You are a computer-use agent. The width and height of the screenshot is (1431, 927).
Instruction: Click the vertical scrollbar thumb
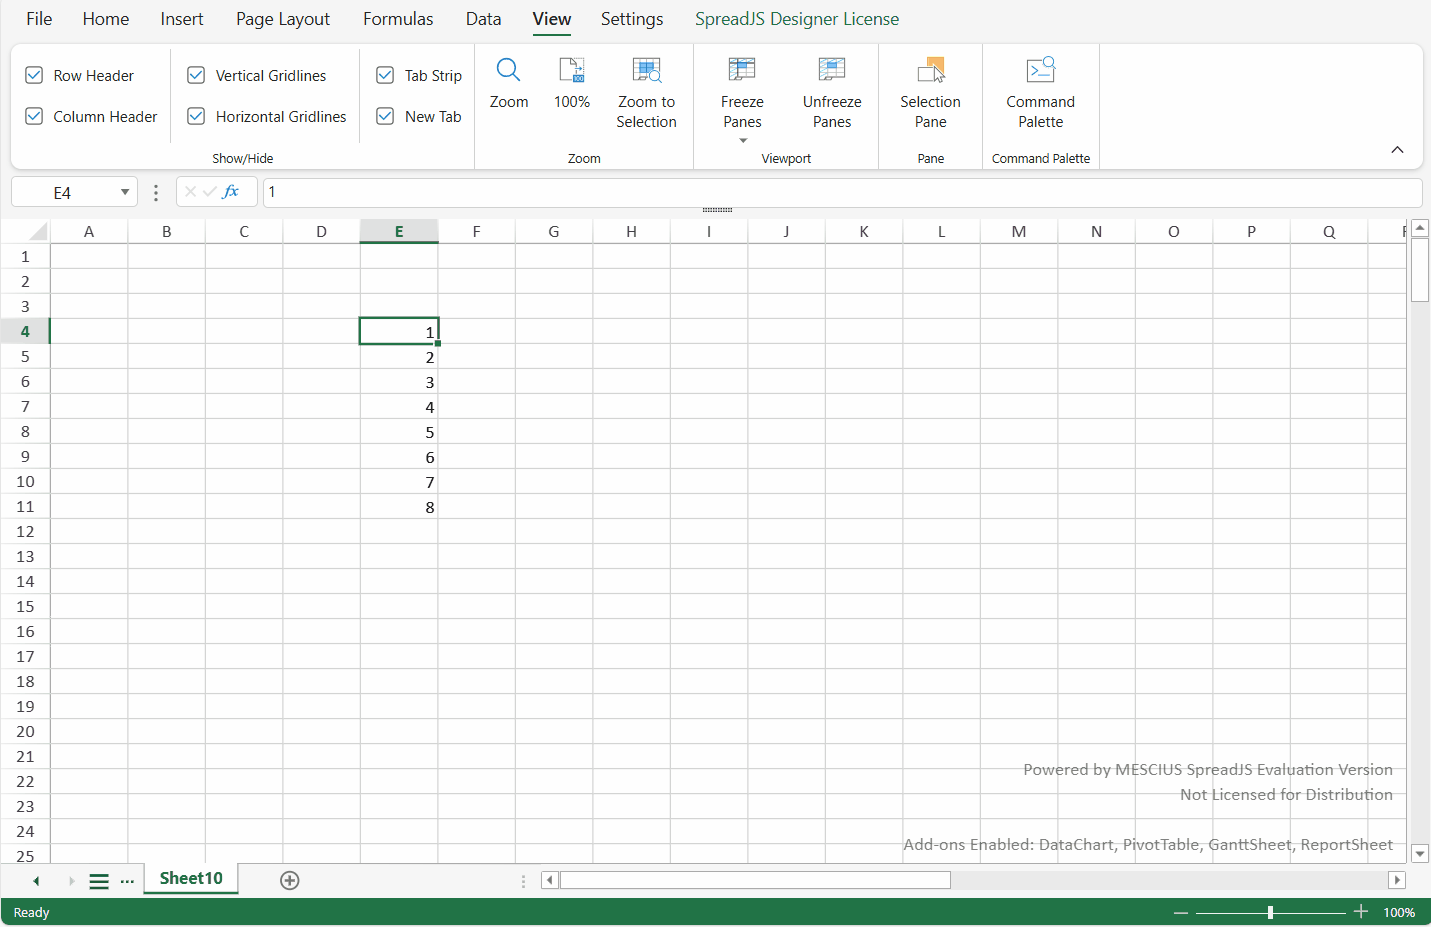pos(1420,270)
